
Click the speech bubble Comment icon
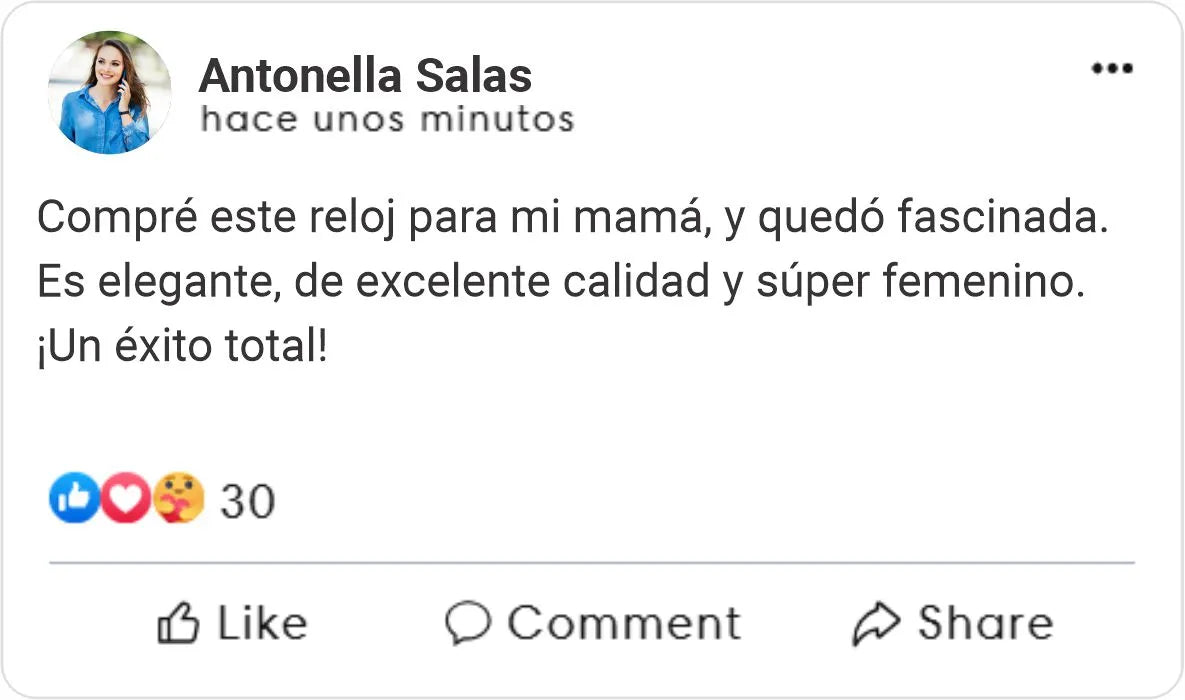coord(467,623)
